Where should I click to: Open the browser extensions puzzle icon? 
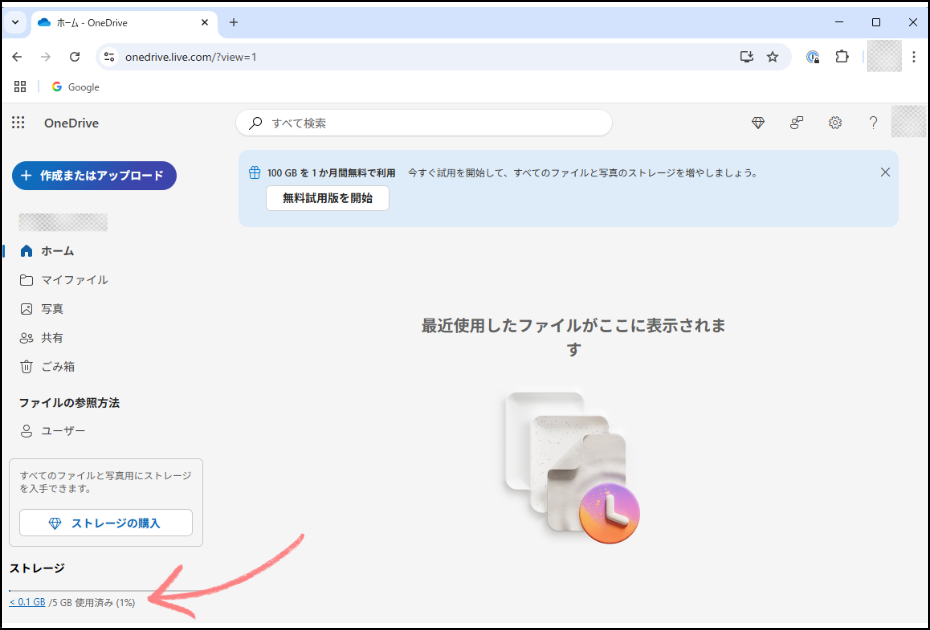pyautogui.click(x=842, y=57)
